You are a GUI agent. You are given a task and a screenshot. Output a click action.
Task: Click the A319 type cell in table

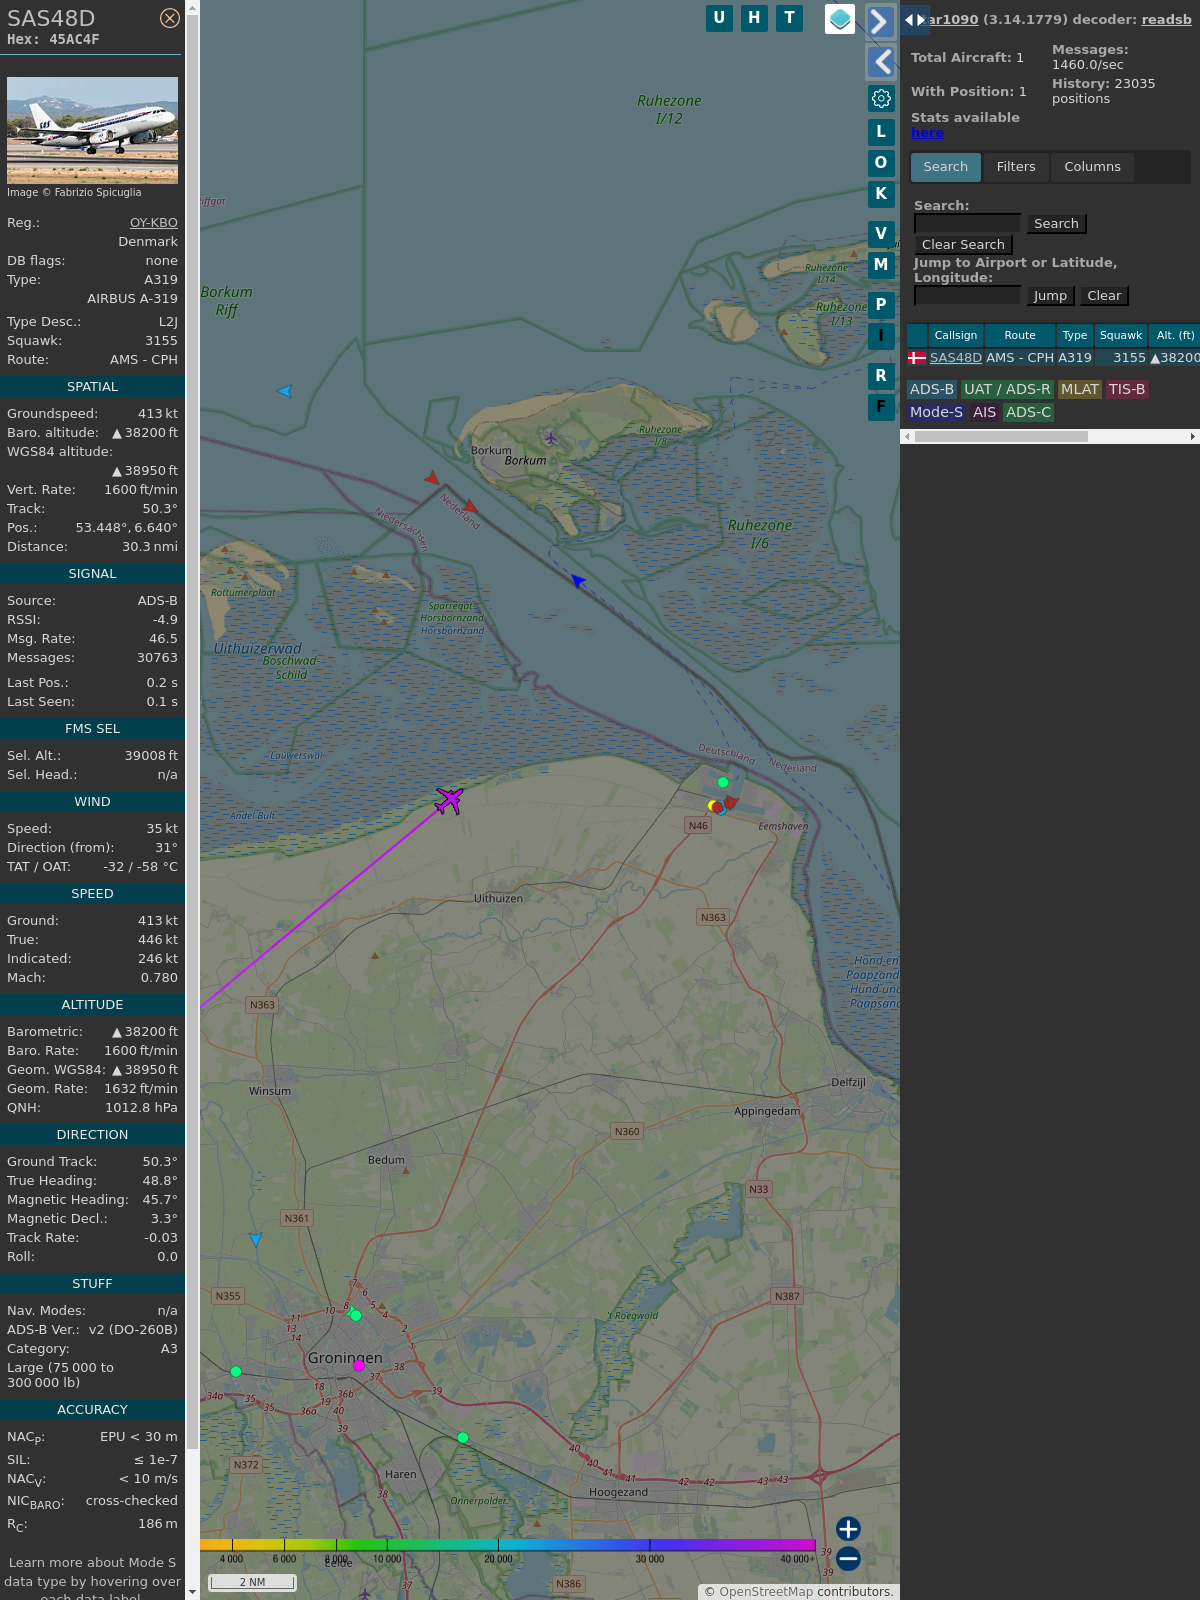[1075, 358]
